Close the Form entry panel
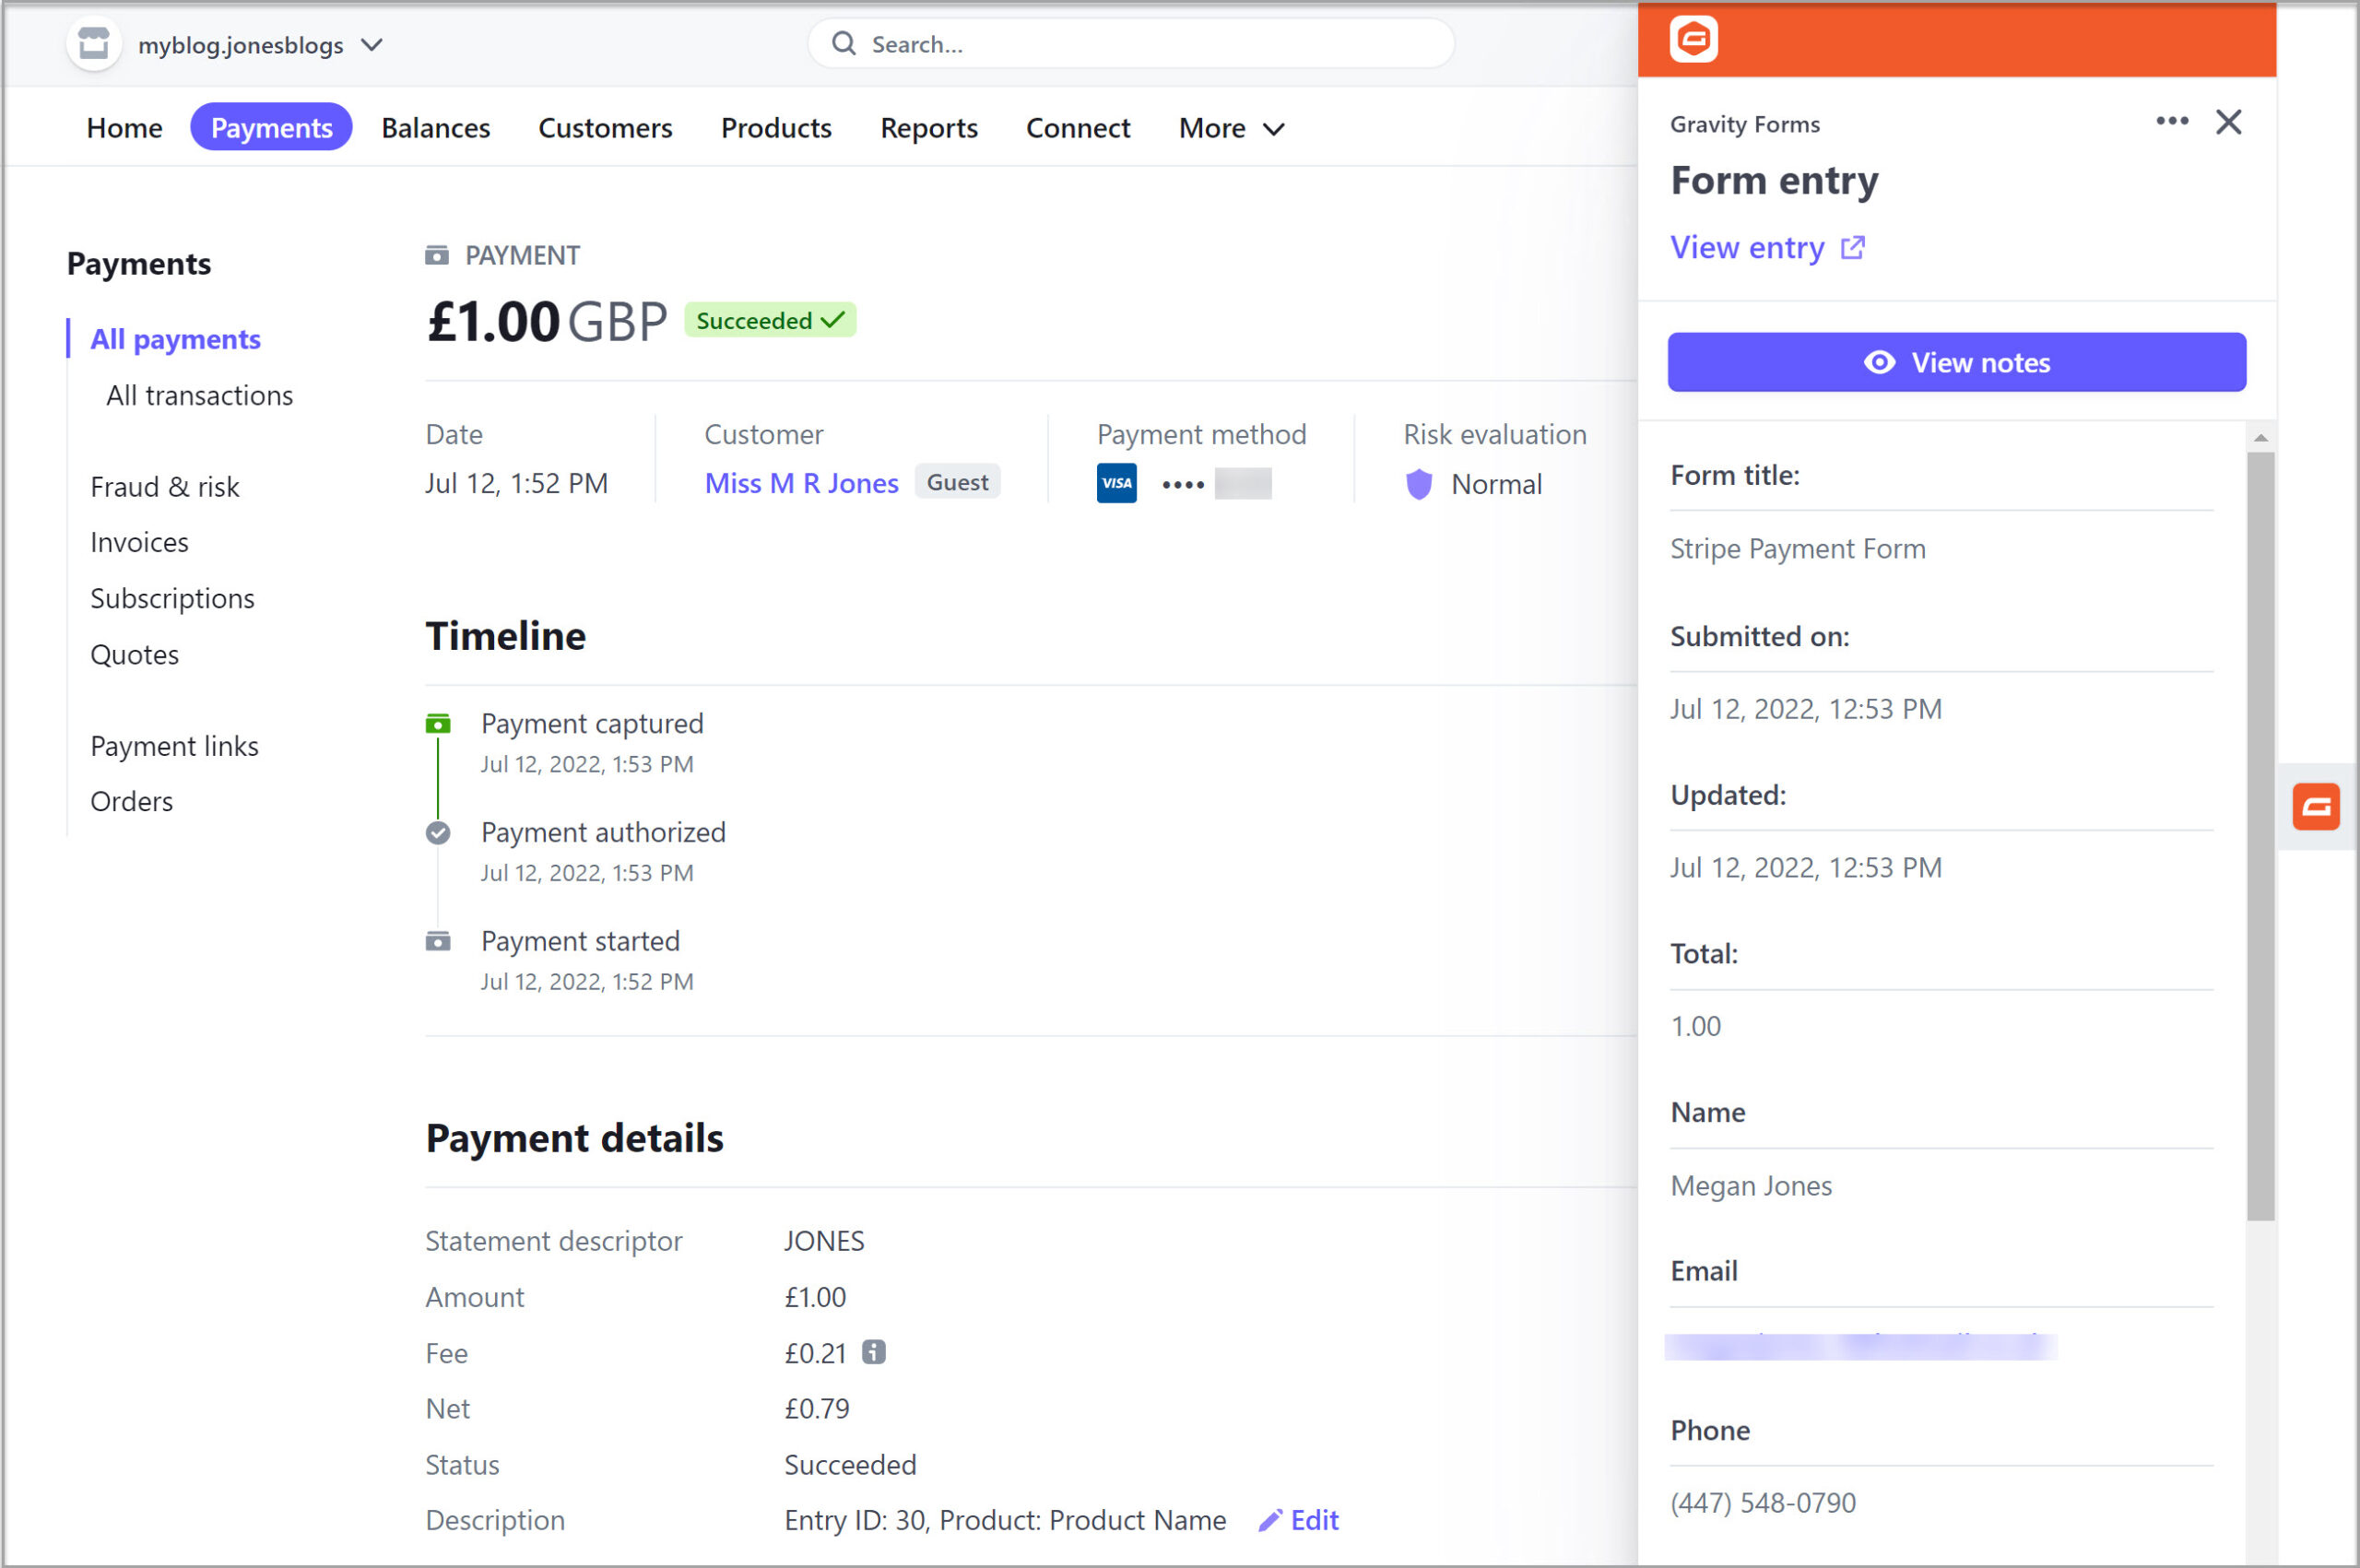The height and width of the screenshot is (1568, 2360). pos(2228,122)
